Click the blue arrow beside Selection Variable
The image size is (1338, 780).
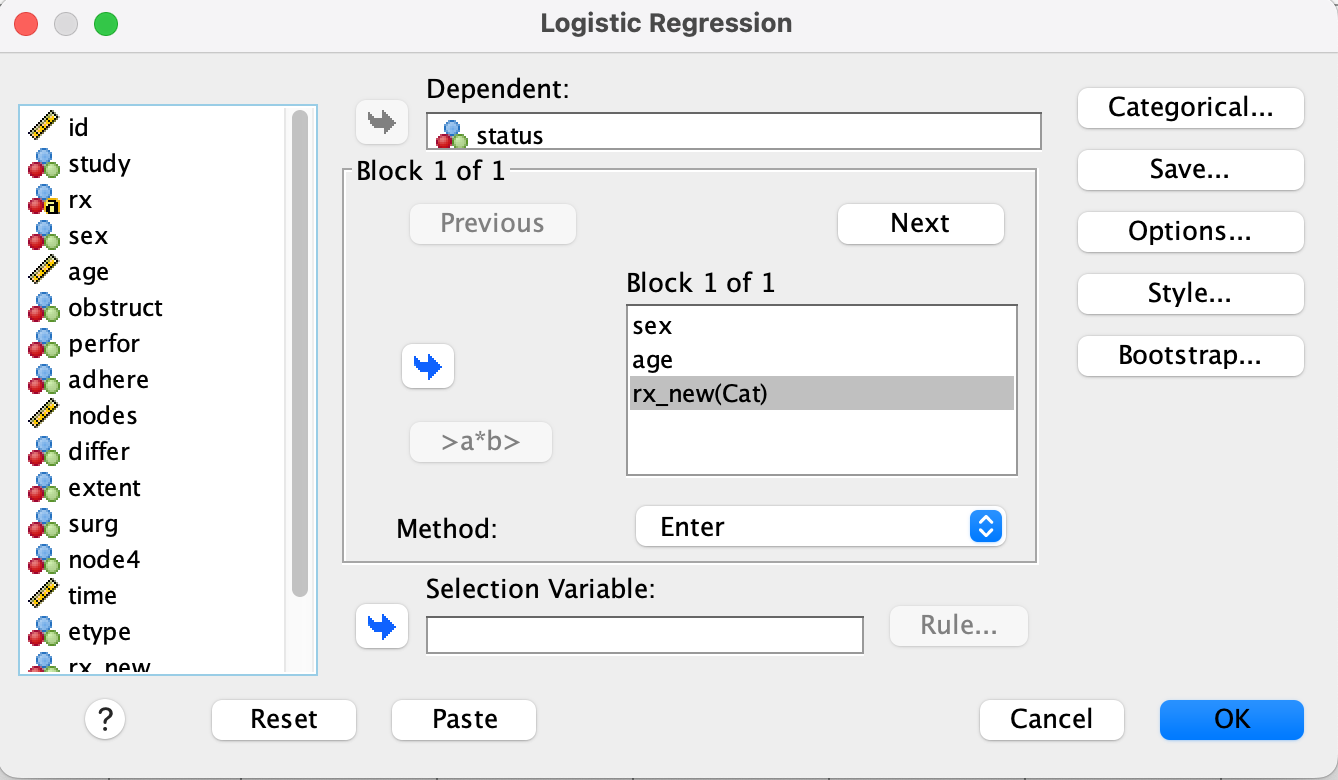[x=382, y=626]
